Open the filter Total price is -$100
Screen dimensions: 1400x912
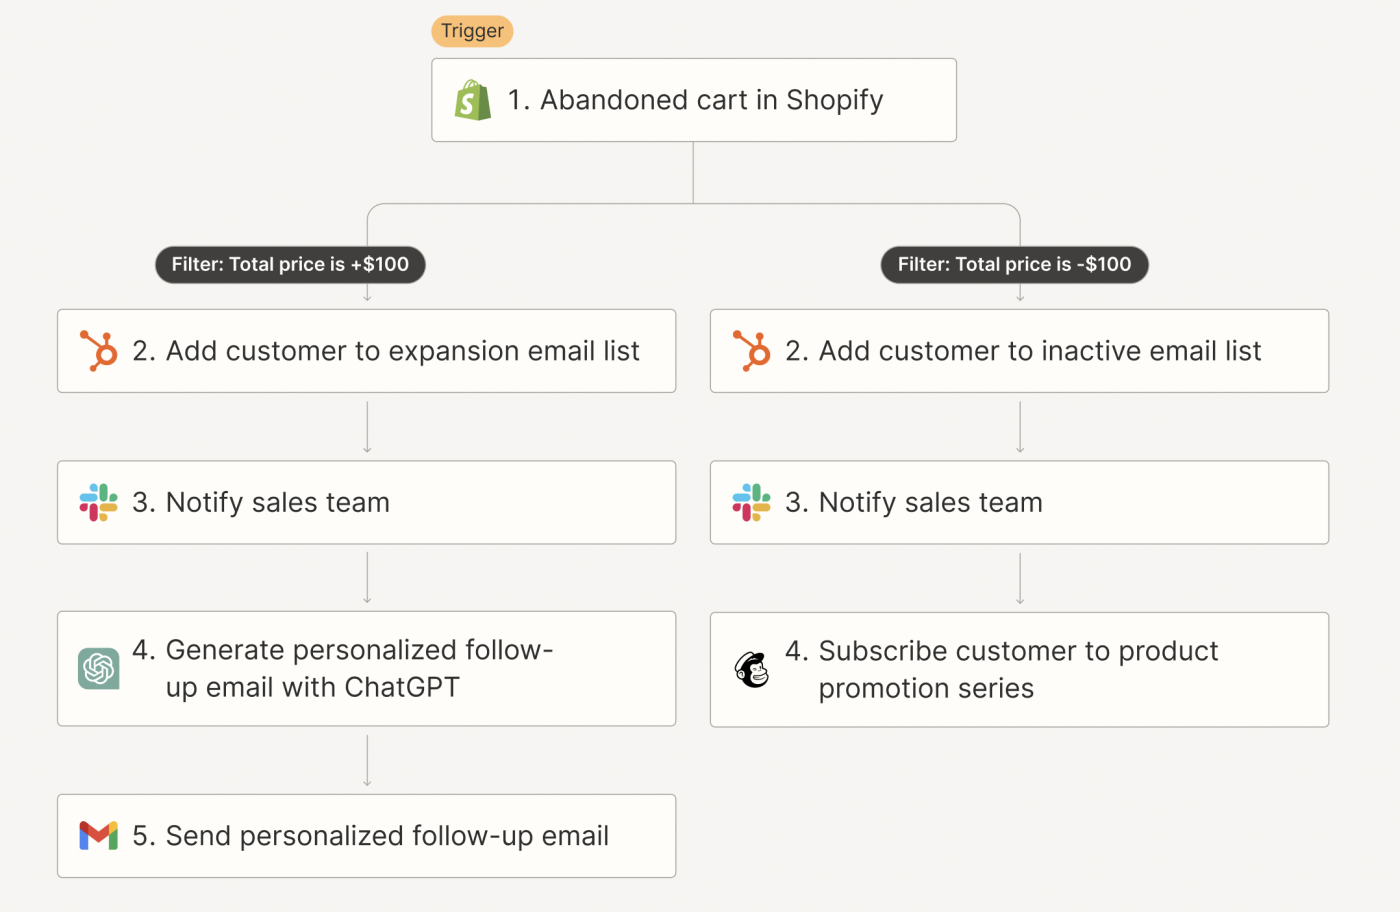pyautogui.click(x=1014, y=265)
